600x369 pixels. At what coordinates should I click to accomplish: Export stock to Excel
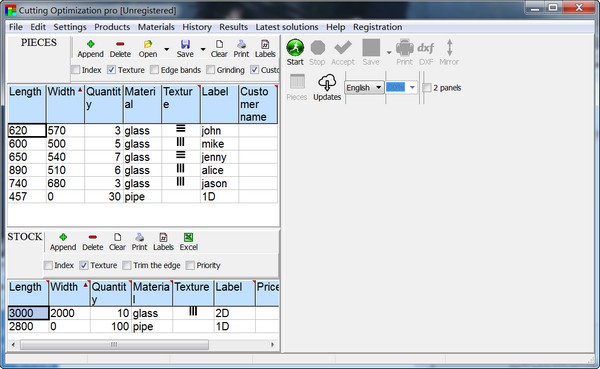(x=189, y=242)
